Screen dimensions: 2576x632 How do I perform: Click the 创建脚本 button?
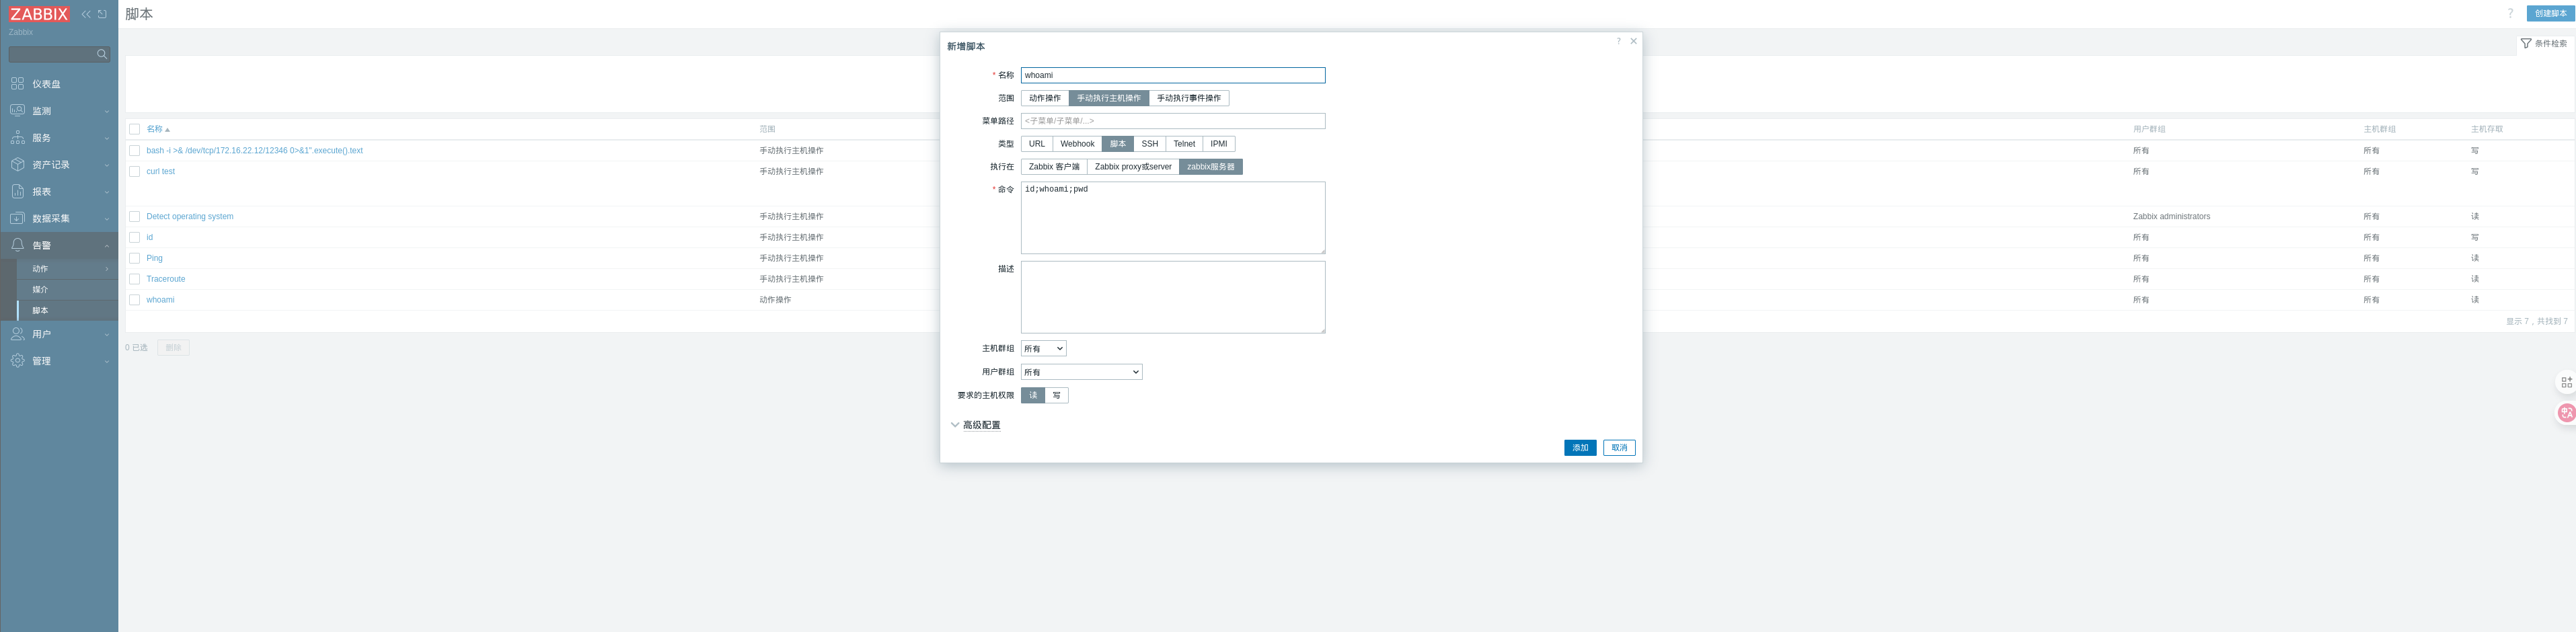pyautogui.click(x=2550, y=14)
